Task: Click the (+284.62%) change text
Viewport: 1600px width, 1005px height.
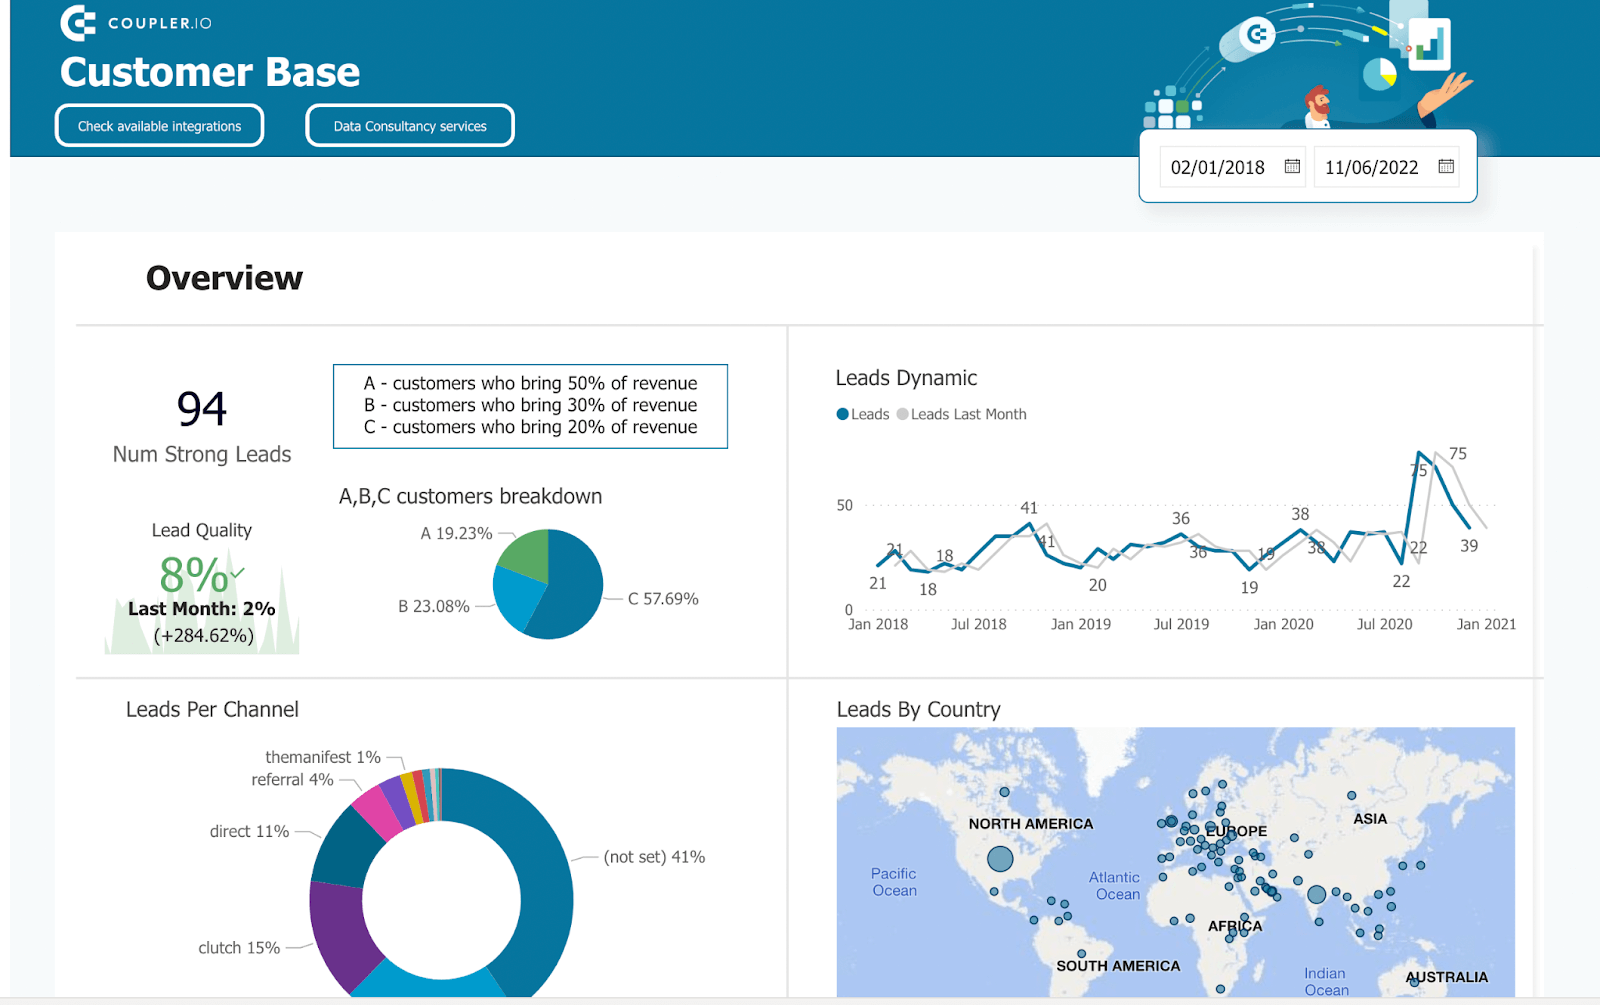Action: tap(203, 635)
